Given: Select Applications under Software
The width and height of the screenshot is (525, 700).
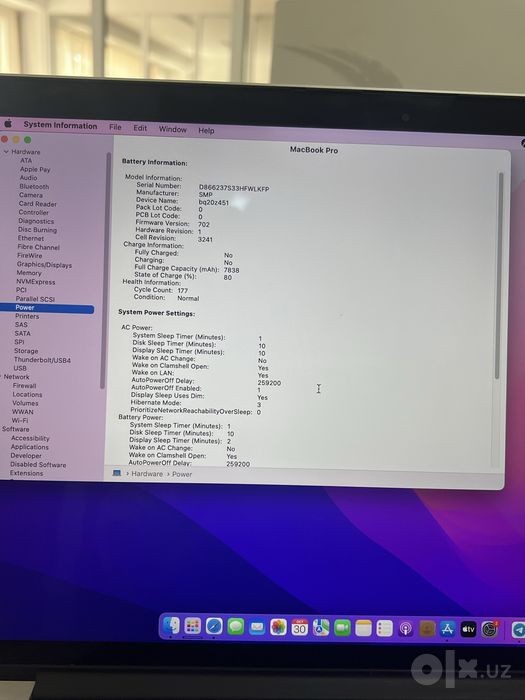Looking at the screenshot, I should click(29, 447).
